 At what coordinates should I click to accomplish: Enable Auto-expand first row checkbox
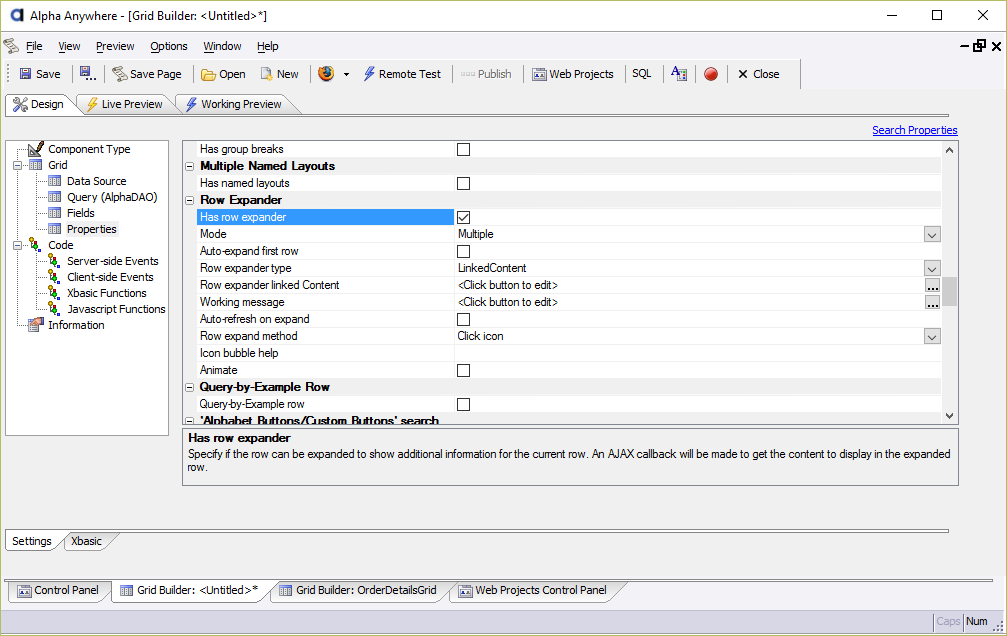pyautogui.click(x=463, y=252)
